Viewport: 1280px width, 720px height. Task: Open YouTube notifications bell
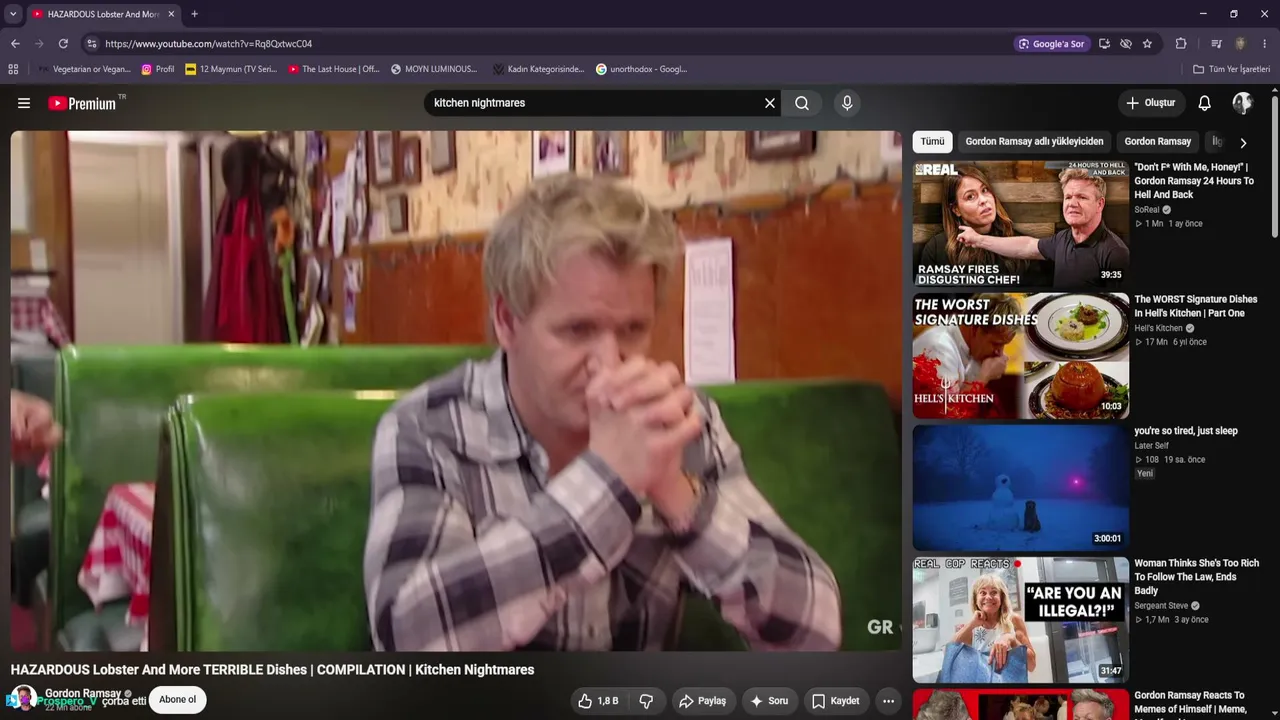1205,103
